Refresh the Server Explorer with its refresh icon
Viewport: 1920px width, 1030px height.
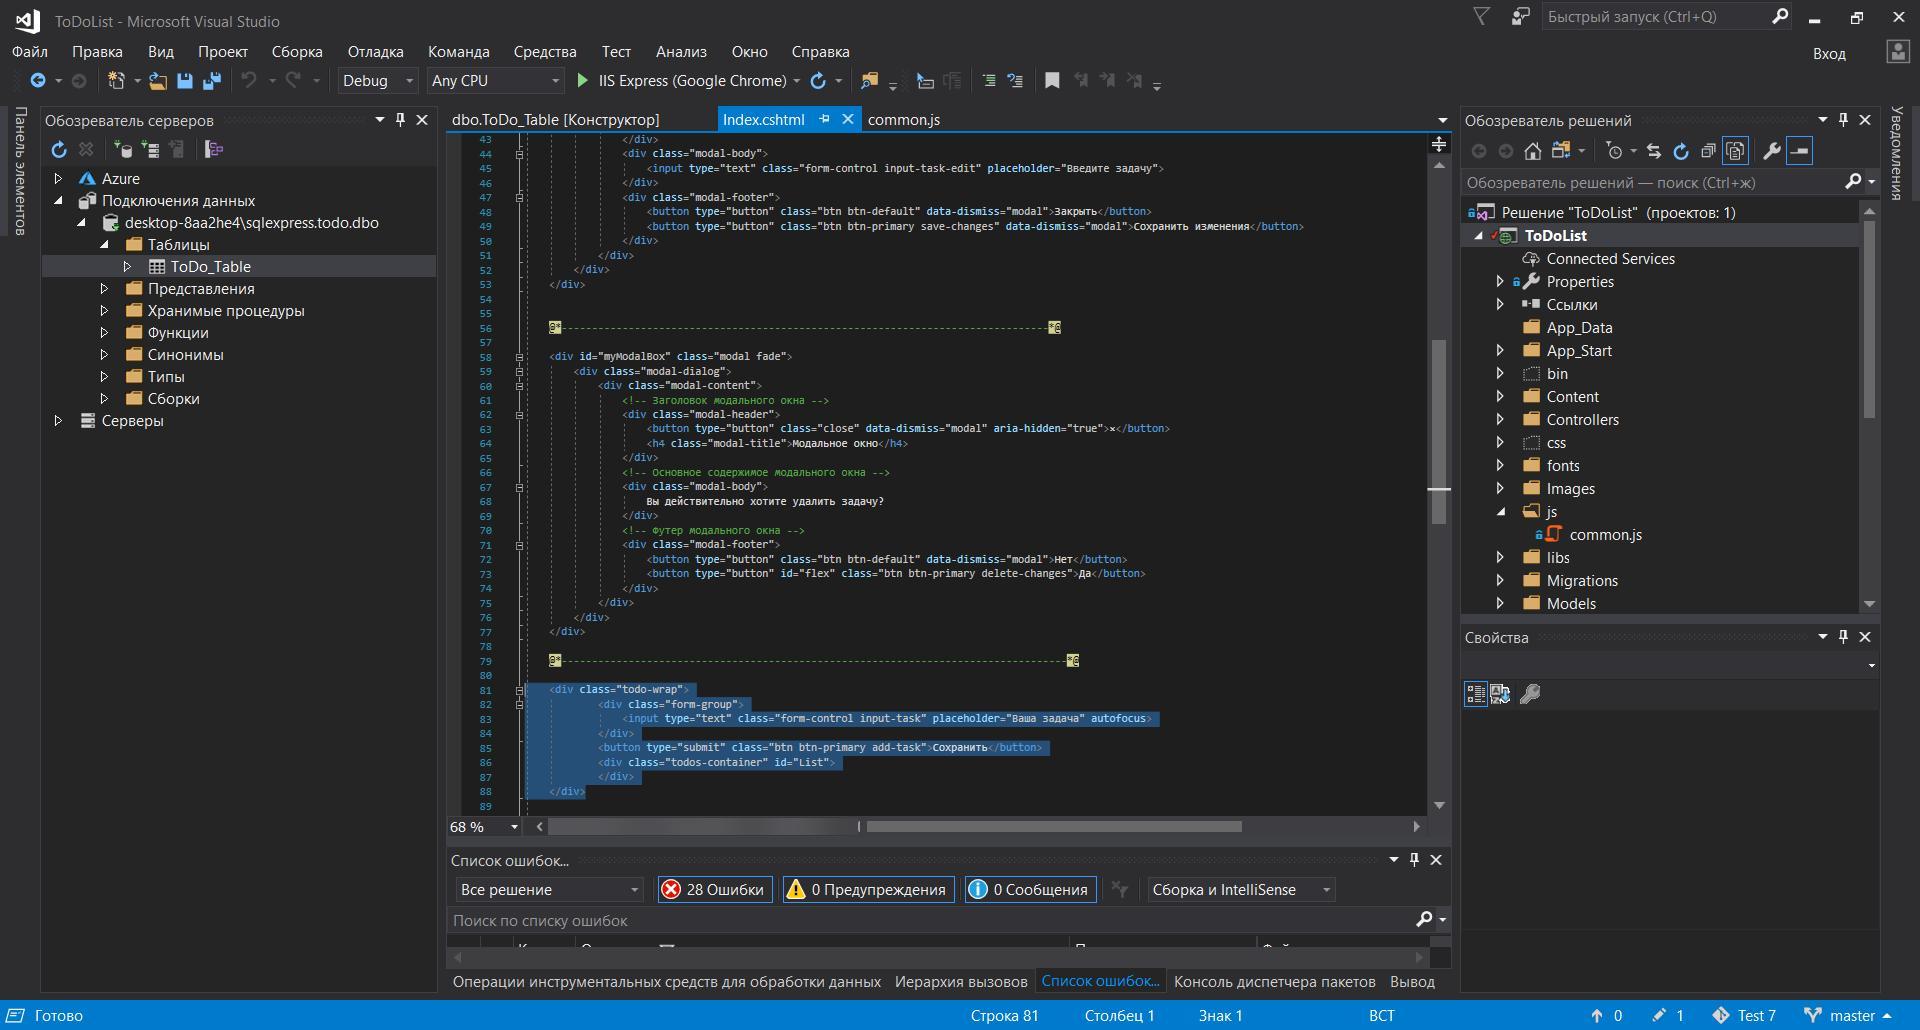(59, 150)
